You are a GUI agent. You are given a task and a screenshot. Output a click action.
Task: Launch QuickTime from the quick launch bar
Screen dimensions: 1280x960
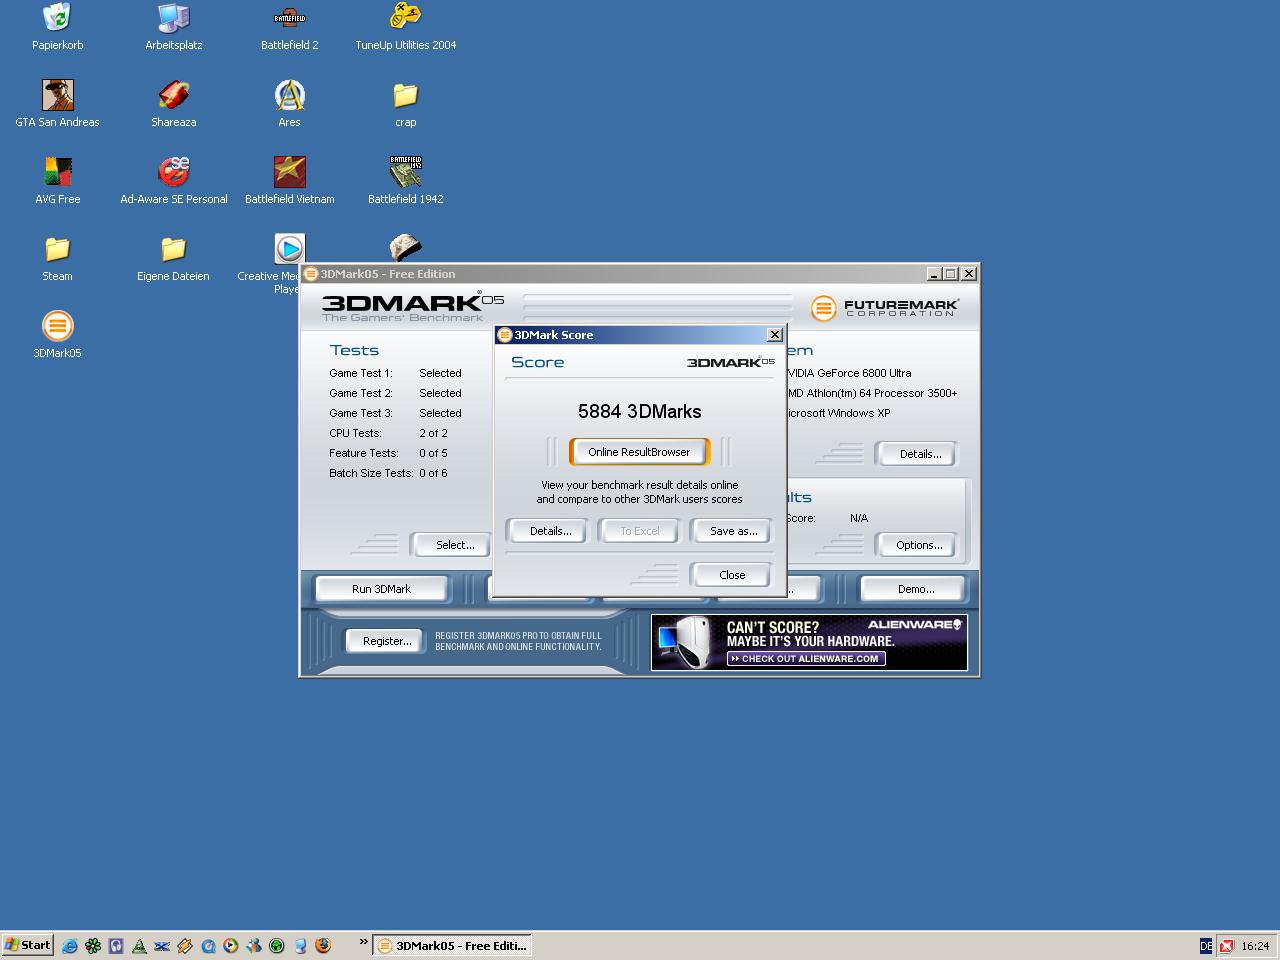pos(208,945)
